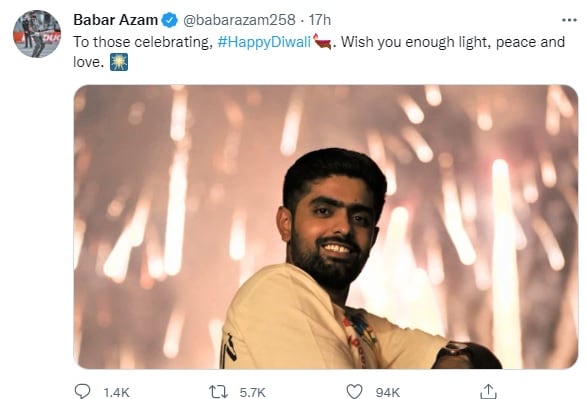
Task: Click the blue verified badge
Action: [170, 20]
